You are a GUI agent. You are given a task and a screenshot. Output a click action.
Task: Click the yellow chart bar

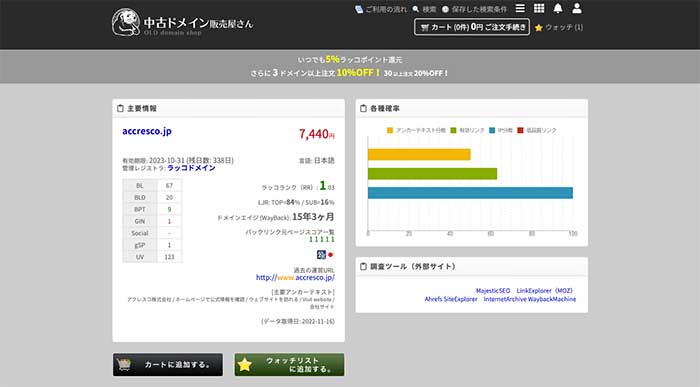tap(419, 154)
